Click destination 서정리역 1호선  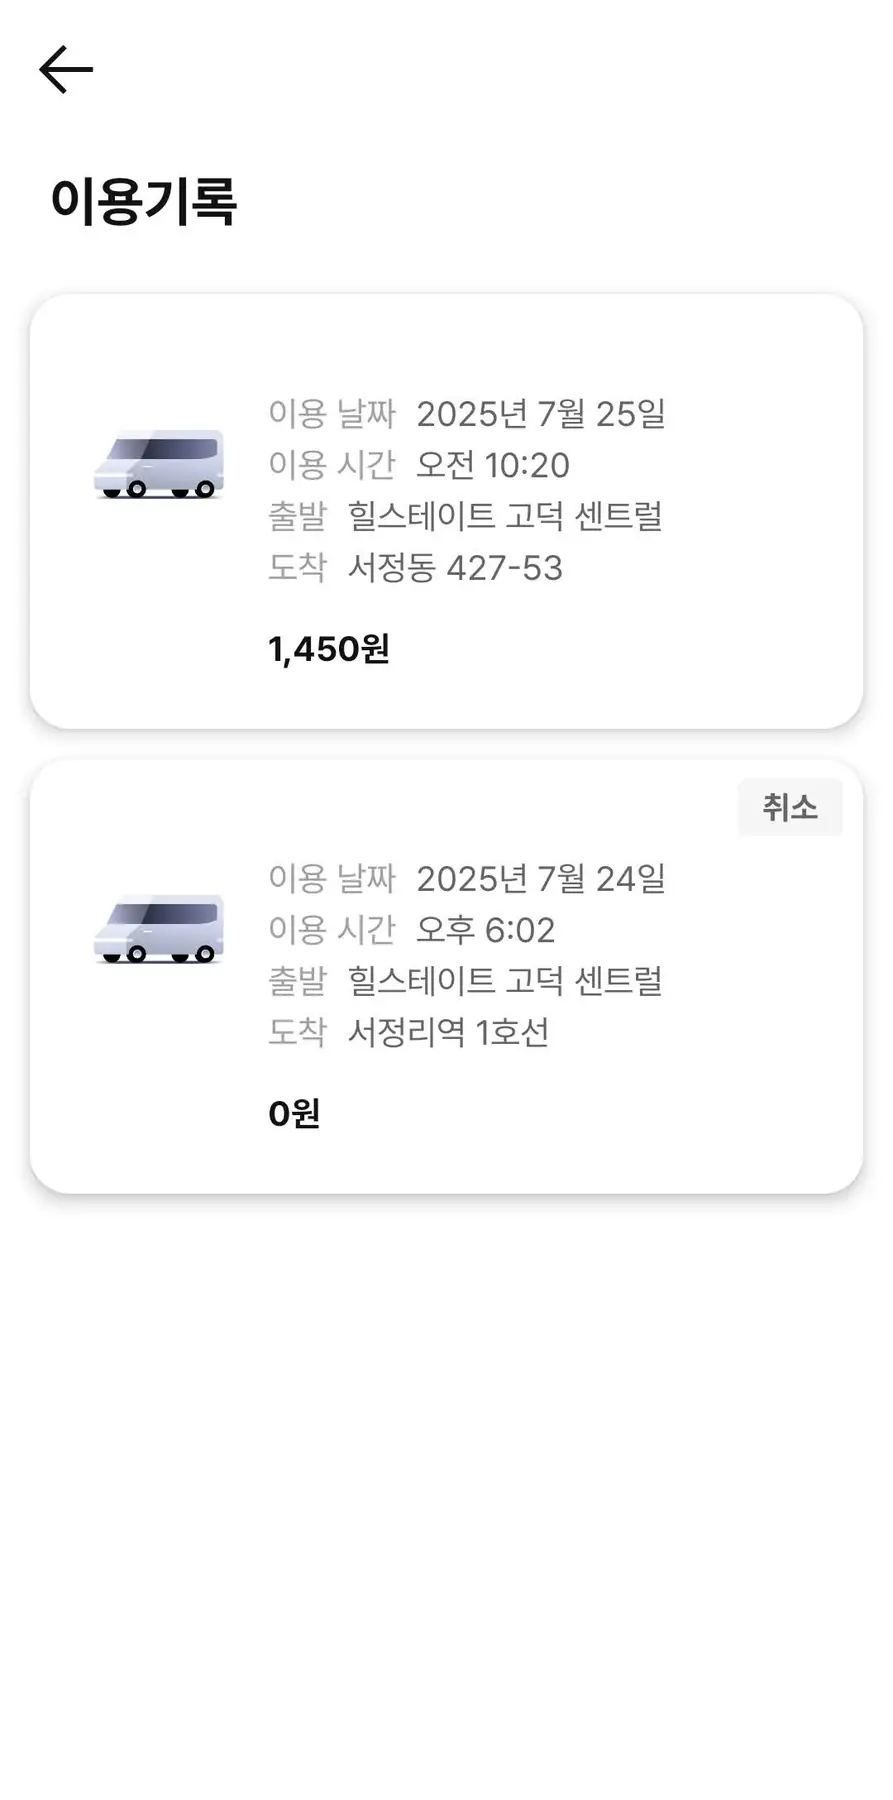coord(448,1032)
